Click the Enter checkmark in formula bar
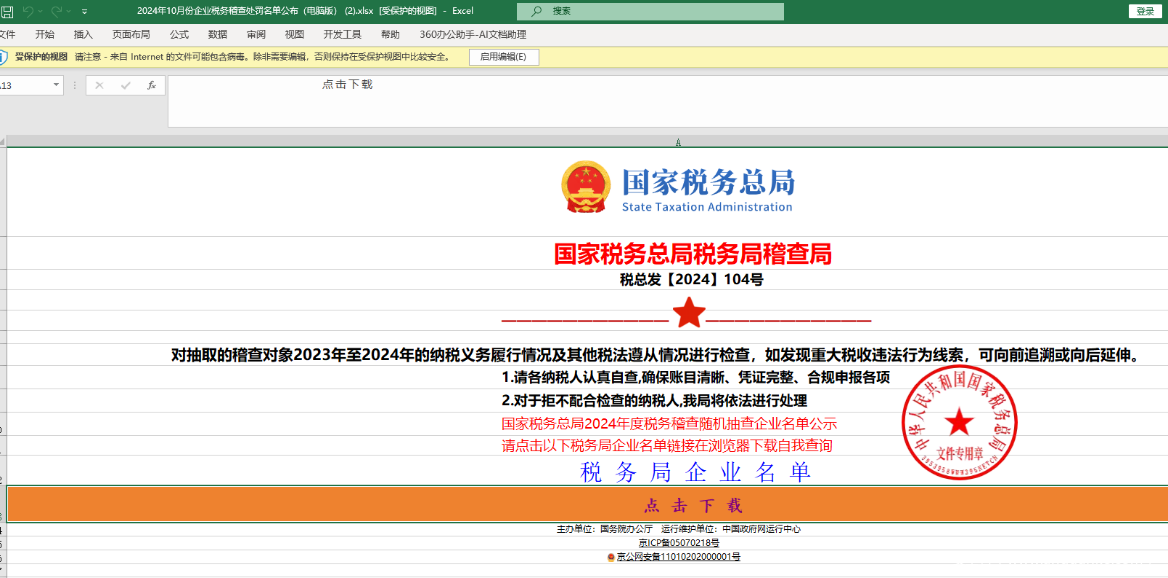 [125, 86]
